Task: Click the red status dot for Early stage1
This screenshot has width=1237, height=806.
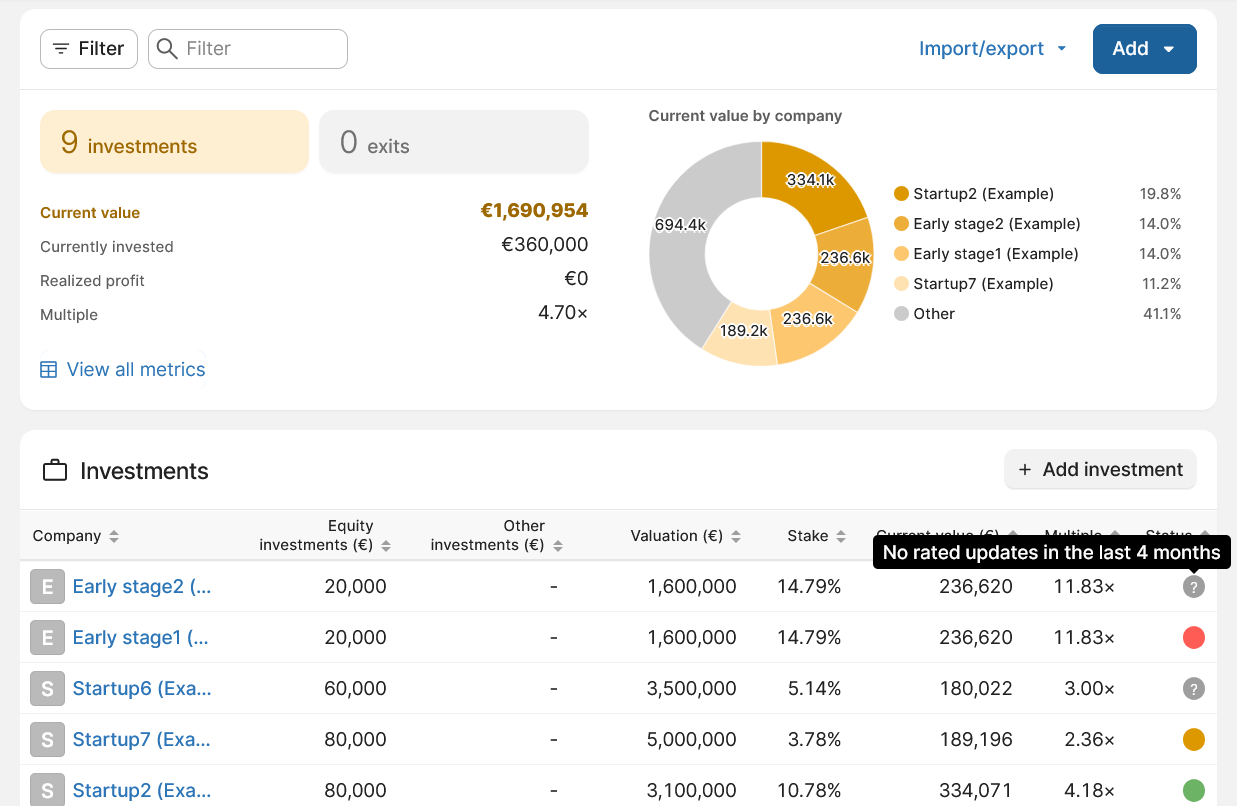Action: pos(1193,638)
